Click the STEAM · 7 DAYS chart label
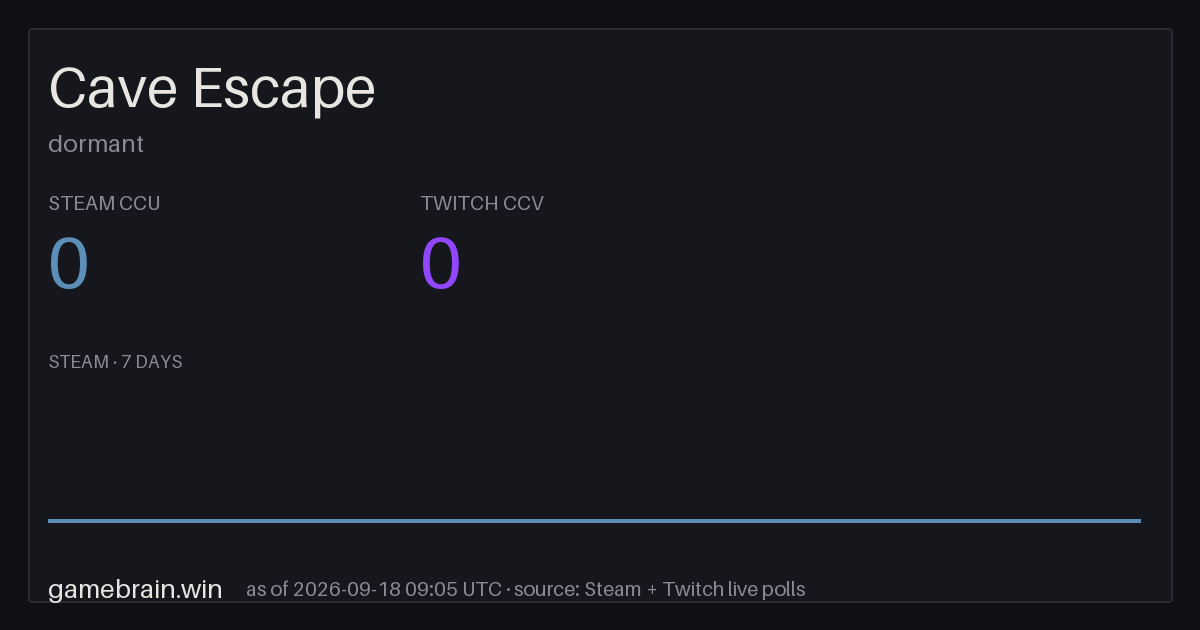1200x630 pixels. pos(115,362)
